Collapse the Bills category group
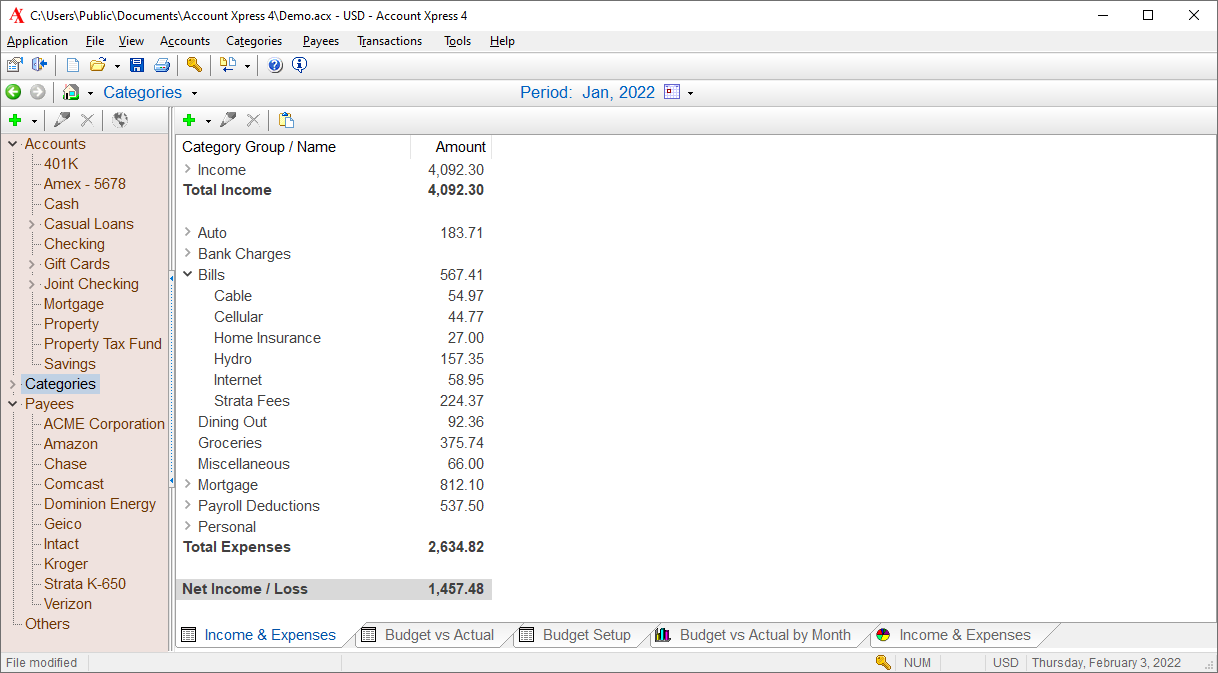1218x673 pixels. pyautogui.click(x=188, y=275)
